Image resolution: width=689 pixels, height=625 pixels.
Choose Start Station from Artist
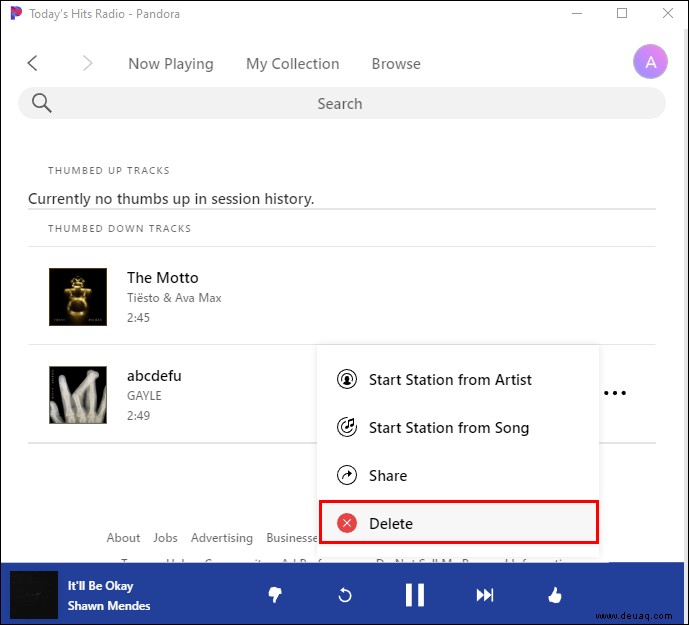point(458,379)
